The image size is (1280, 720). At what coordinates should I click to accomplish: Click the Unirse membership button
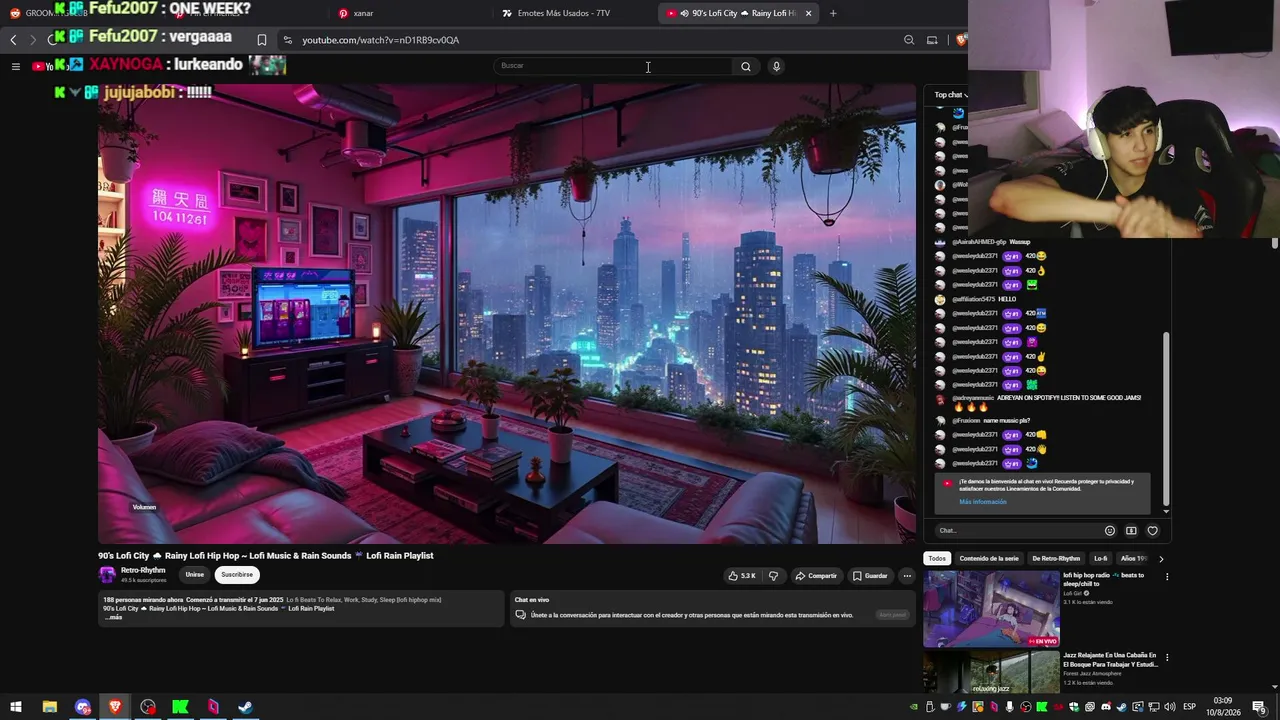click(194, 575)
